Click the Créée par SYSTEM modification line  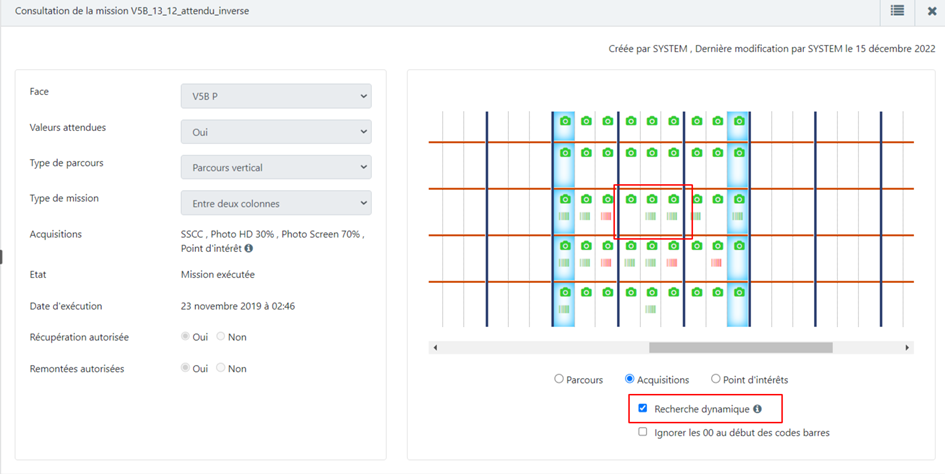(x=772, y=49)
